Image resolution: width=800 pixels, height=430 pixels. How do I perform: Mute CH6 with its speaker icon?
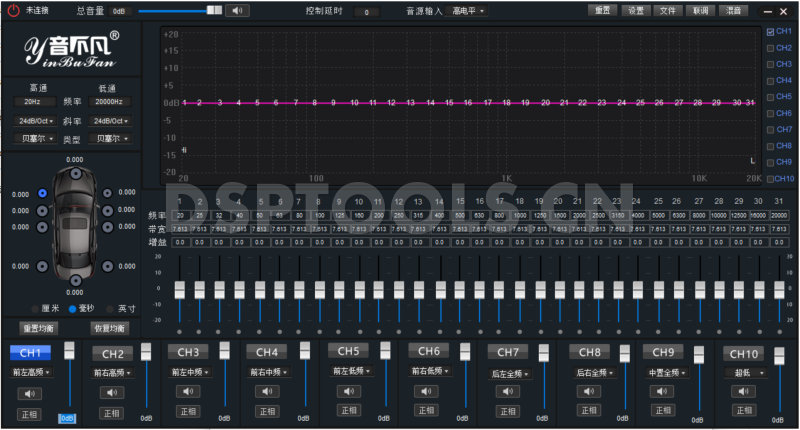point(427,391)
